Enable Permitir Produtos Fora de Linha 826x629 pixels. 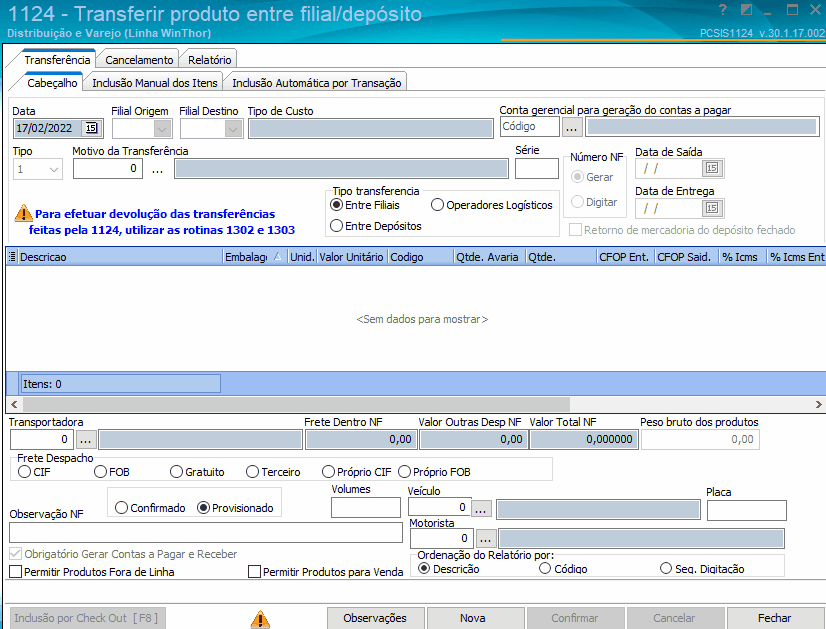point(92,572)
